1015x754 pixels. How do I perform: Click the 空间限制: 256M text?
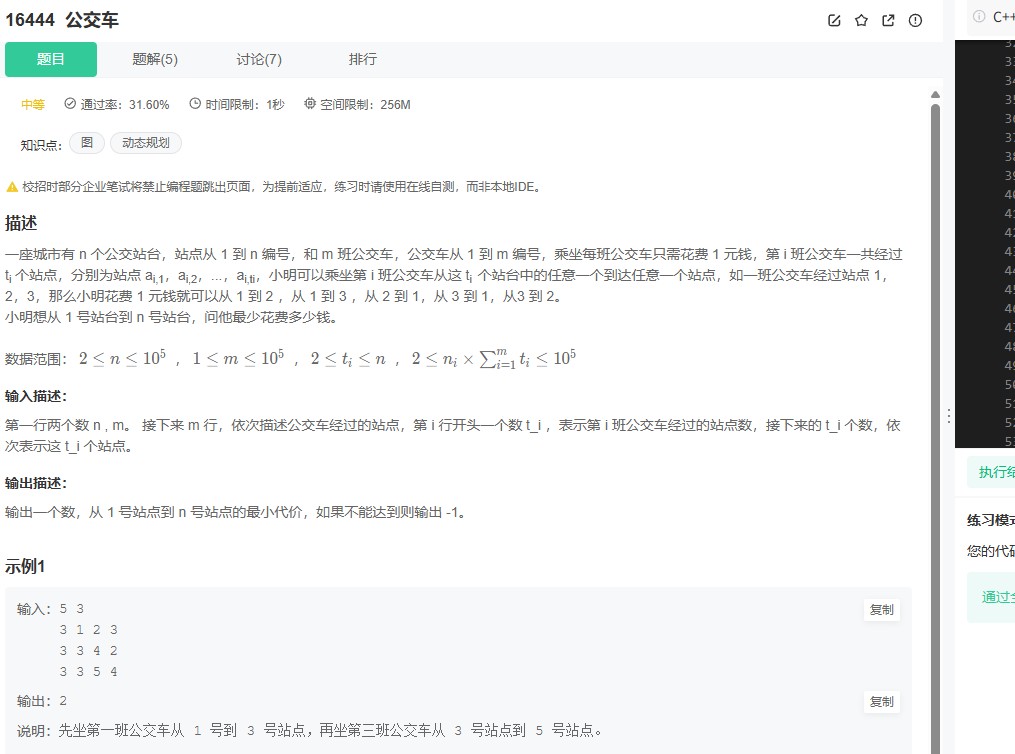coord(365,105)
